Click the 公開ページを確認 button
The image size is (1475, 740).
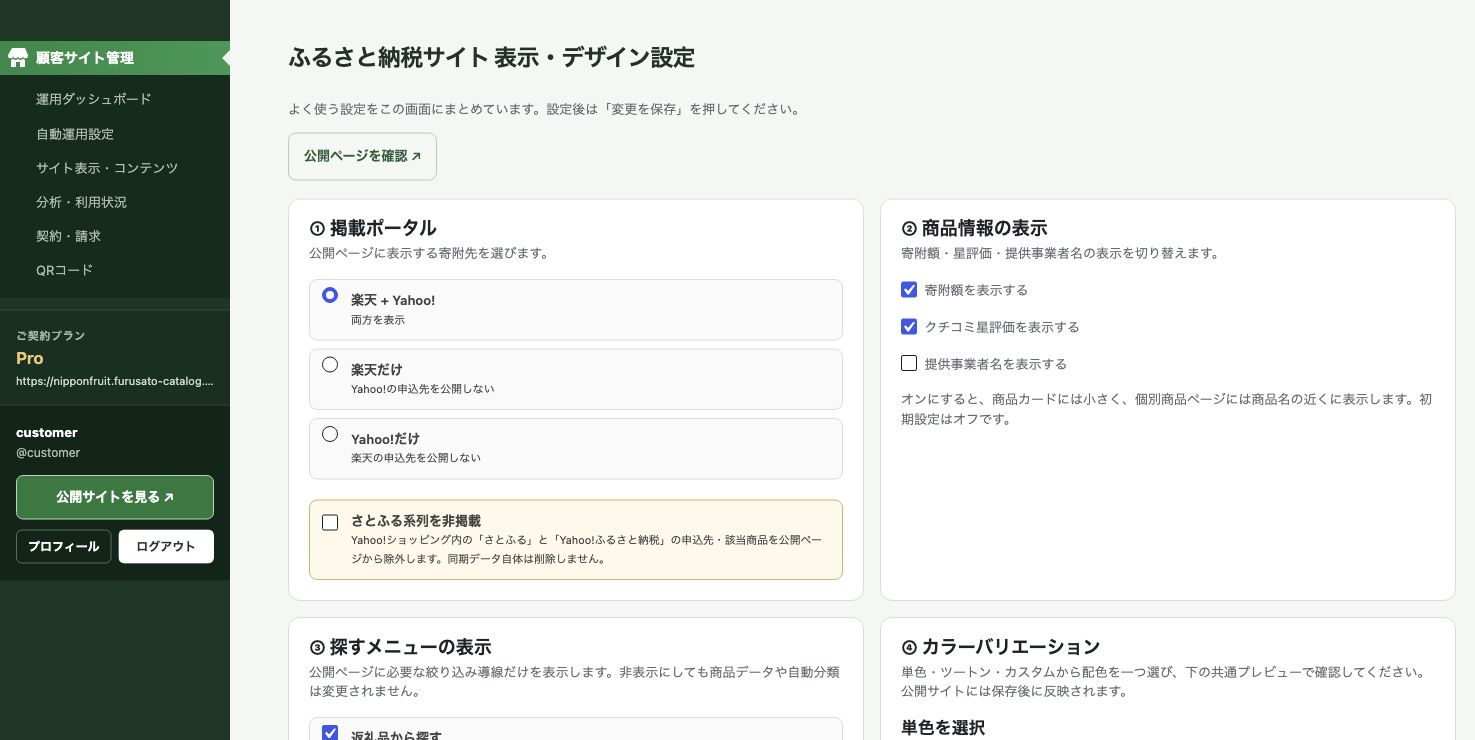[x=362, y=156]
